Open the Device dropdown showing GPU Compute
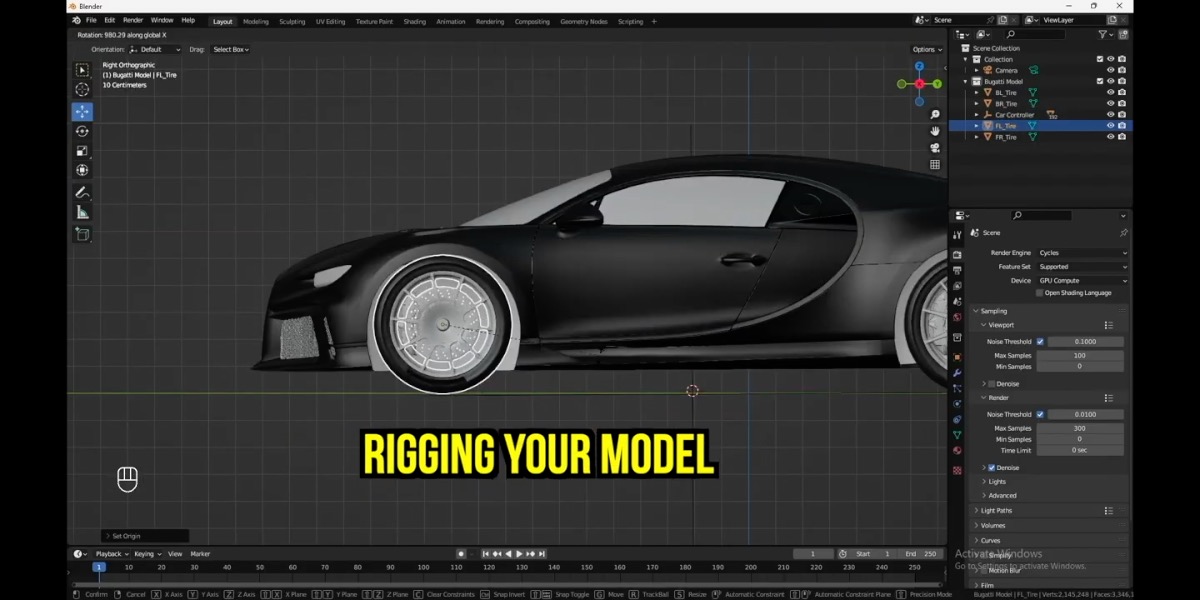1200x600 pixels. [1080, 279]
